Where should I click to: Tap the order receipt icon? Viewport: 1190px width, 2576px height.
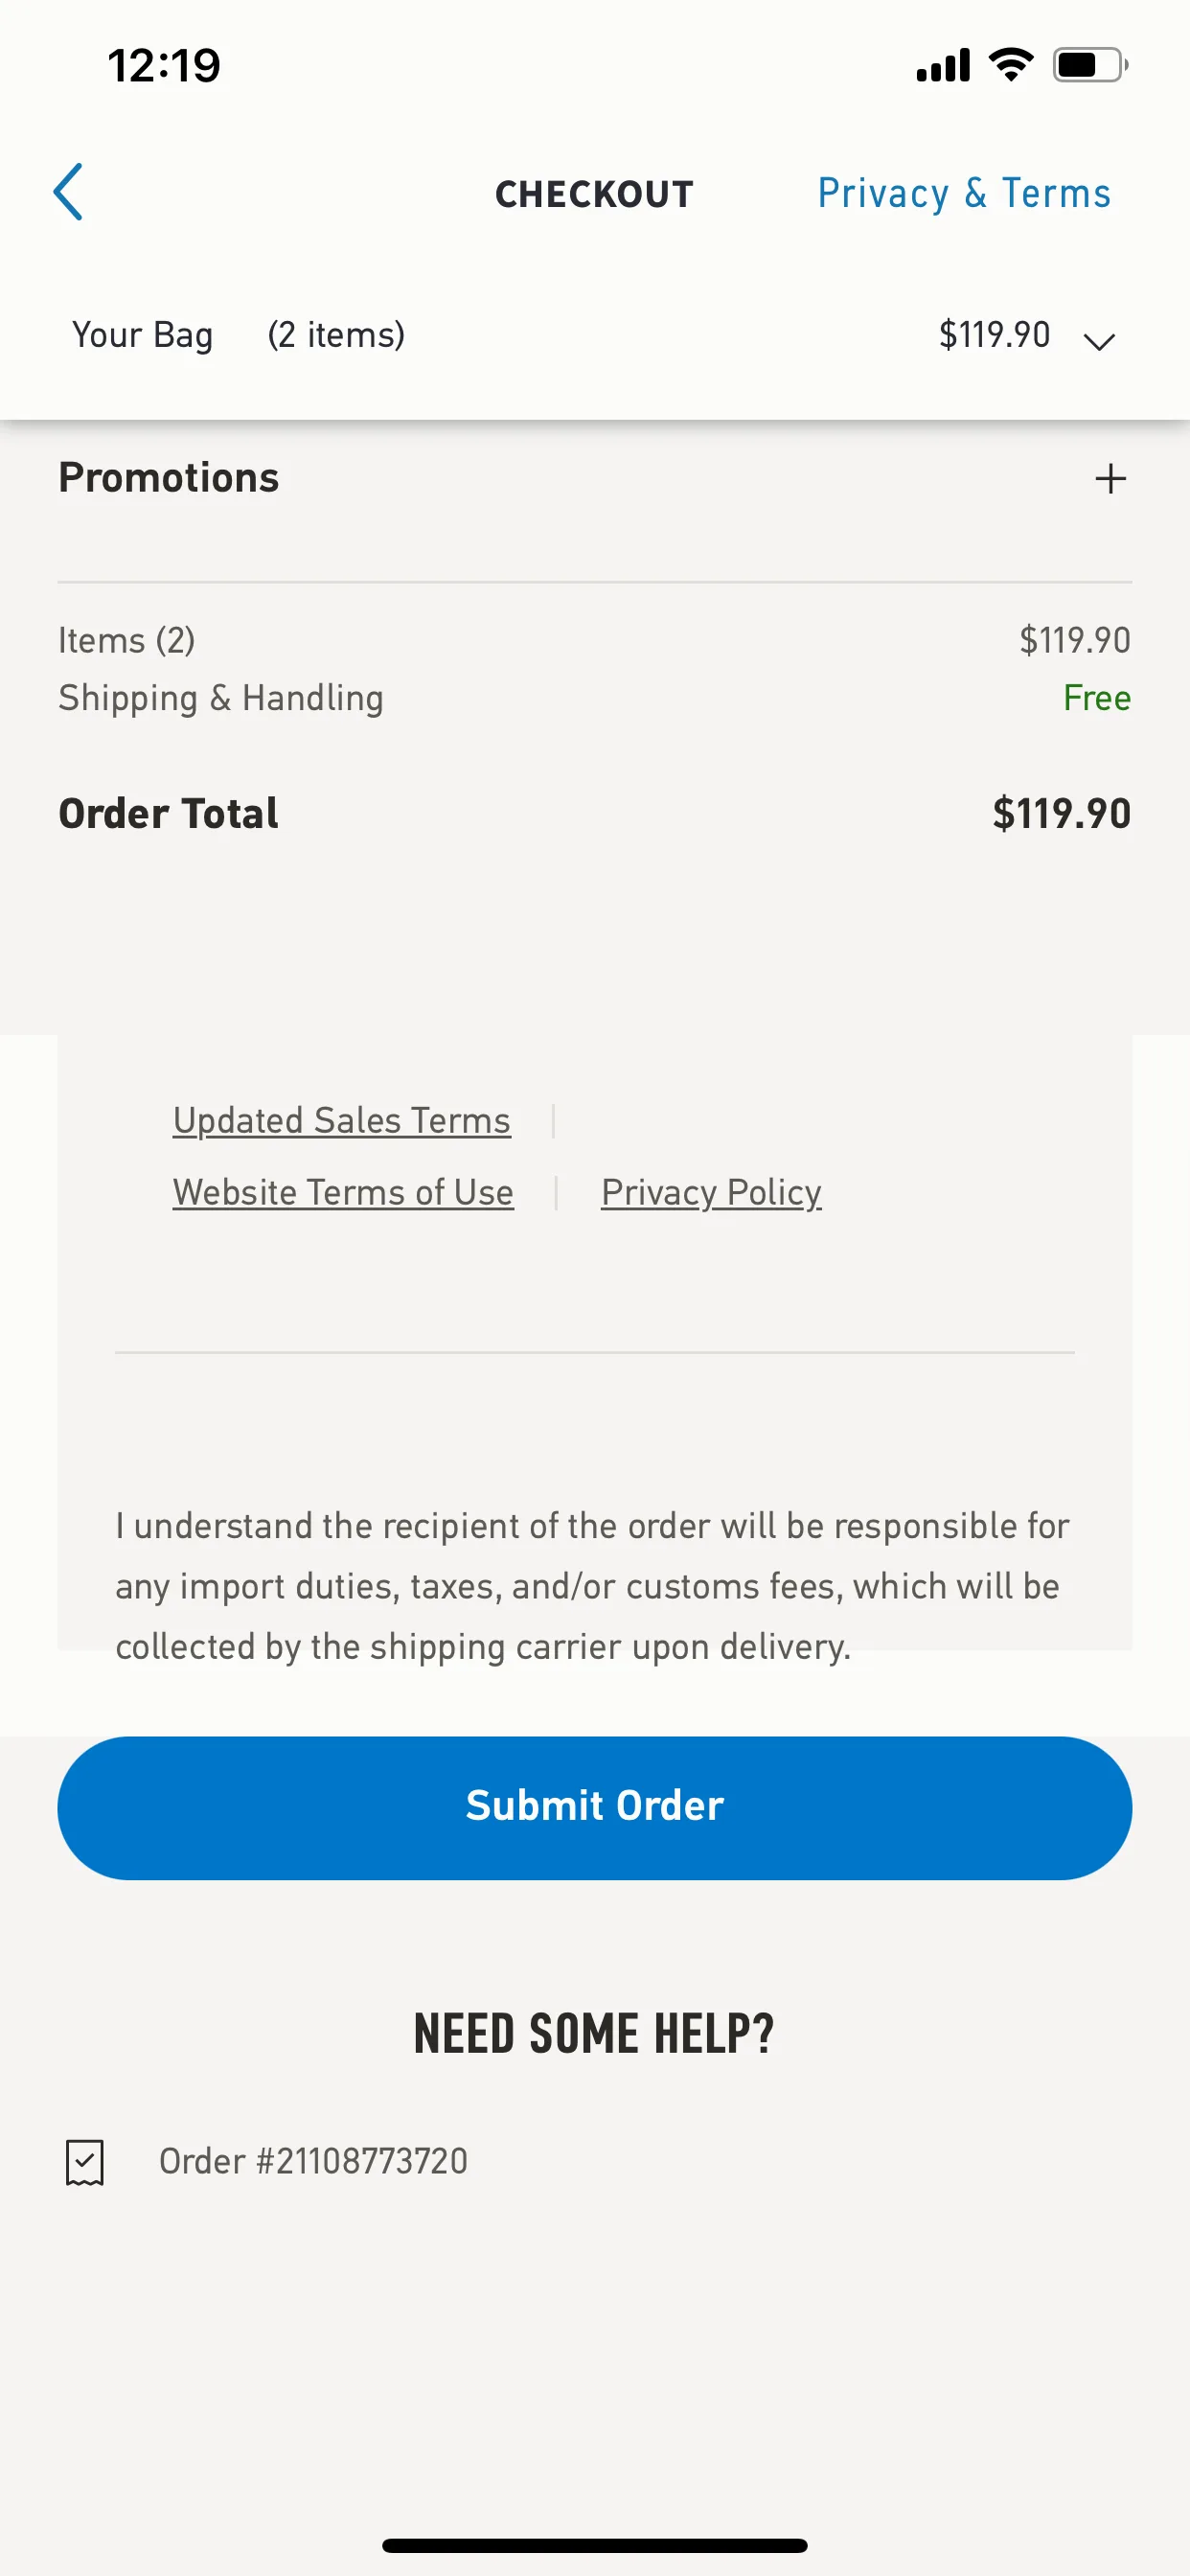point(85,2162)
